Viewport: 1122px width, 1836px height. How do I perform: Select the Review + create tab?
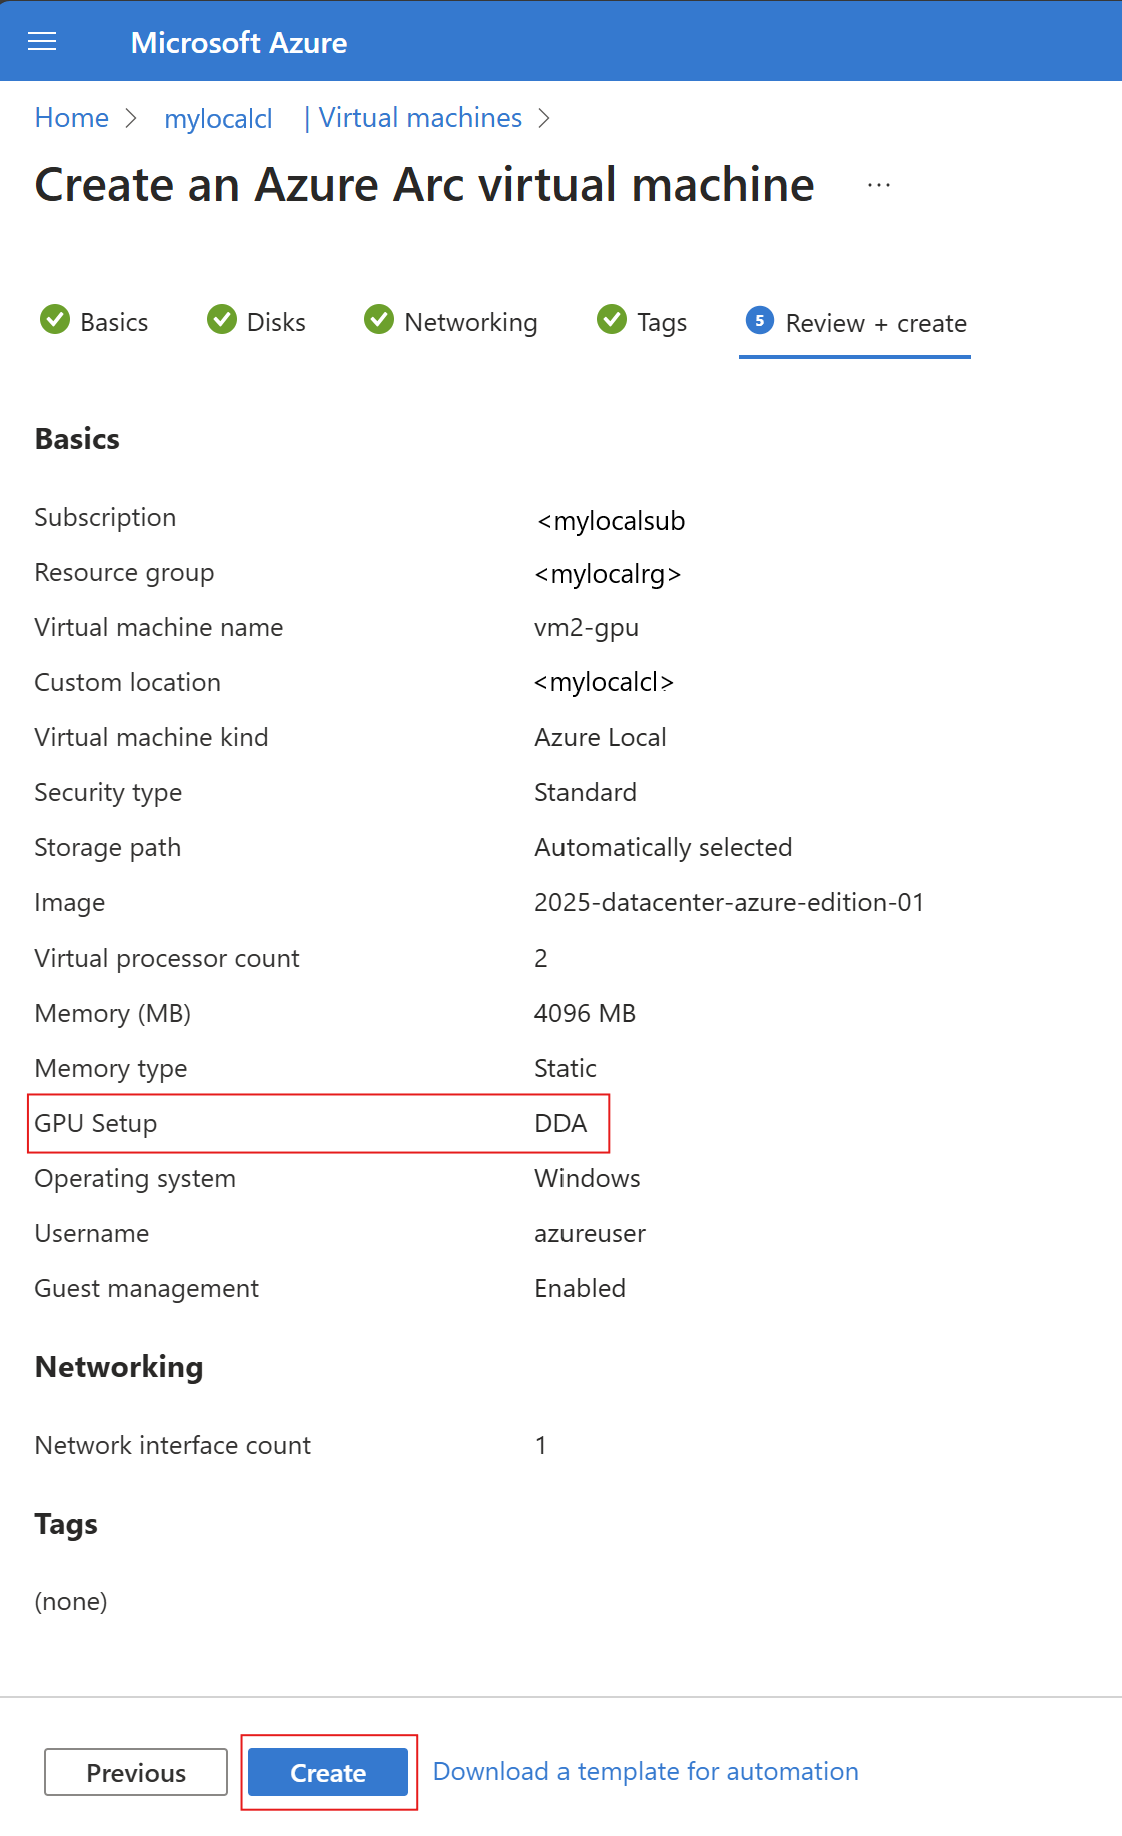(x=875, y=323)
